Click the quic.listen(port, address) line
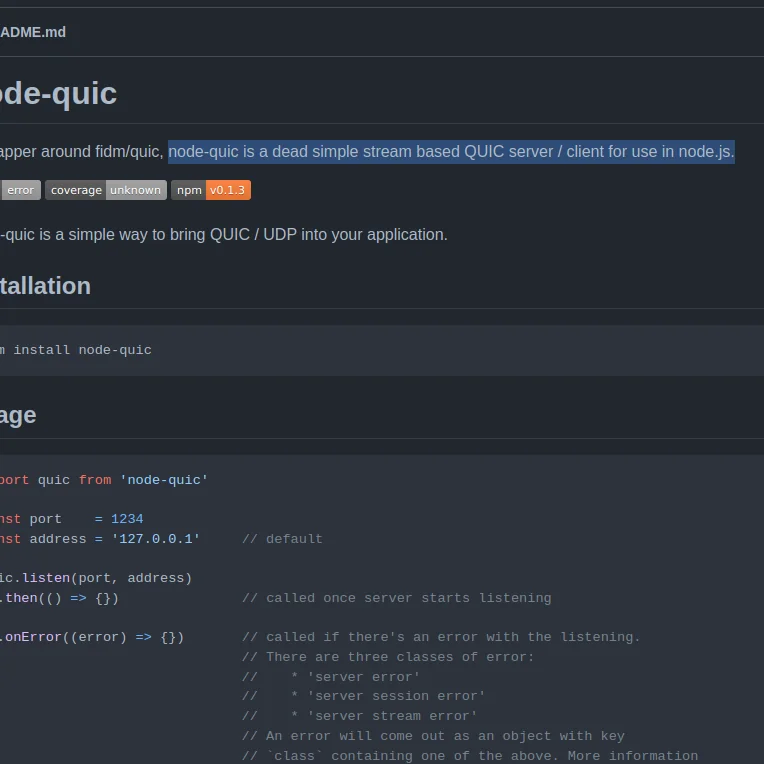This screenshot has width=764, height=764. click(96, 578)
